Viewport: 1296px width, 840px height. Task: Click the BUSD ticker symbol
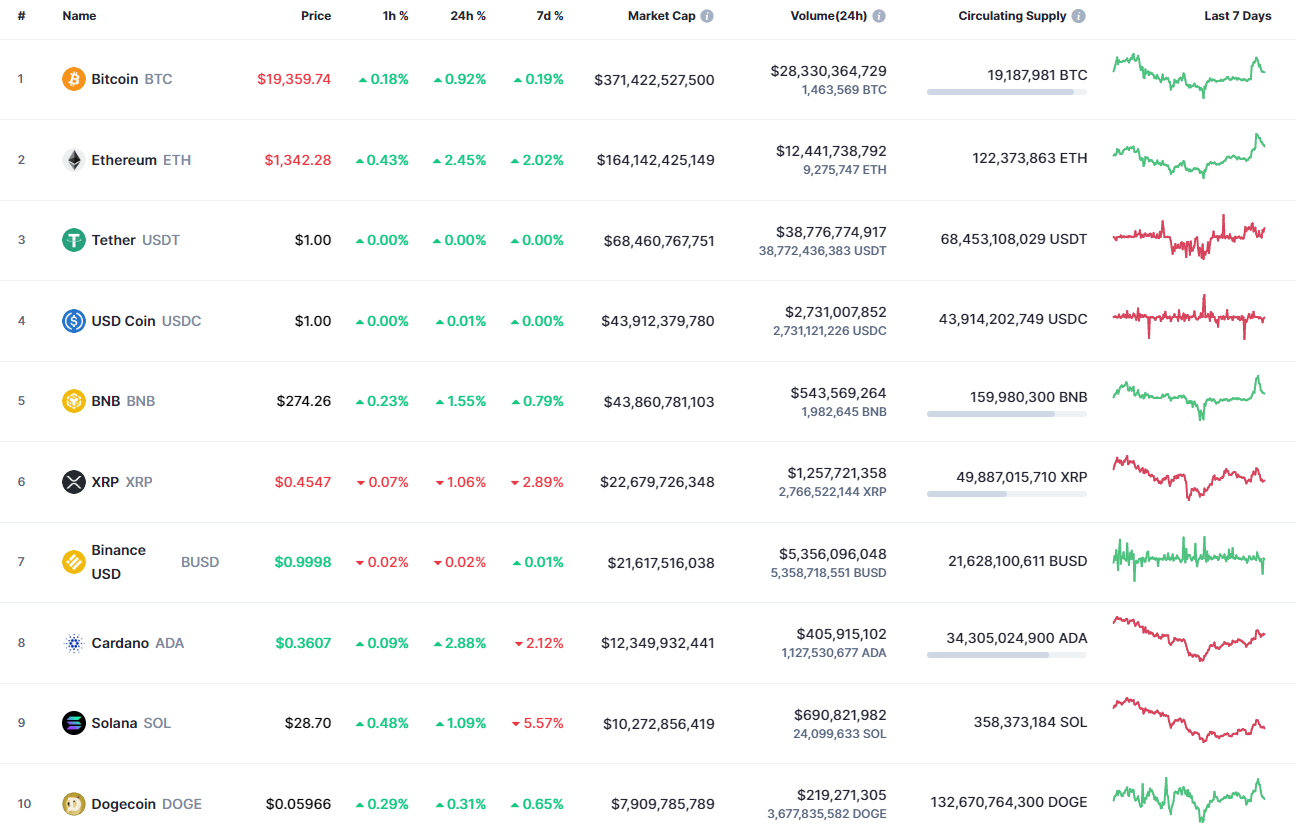(x=200, y=562)
